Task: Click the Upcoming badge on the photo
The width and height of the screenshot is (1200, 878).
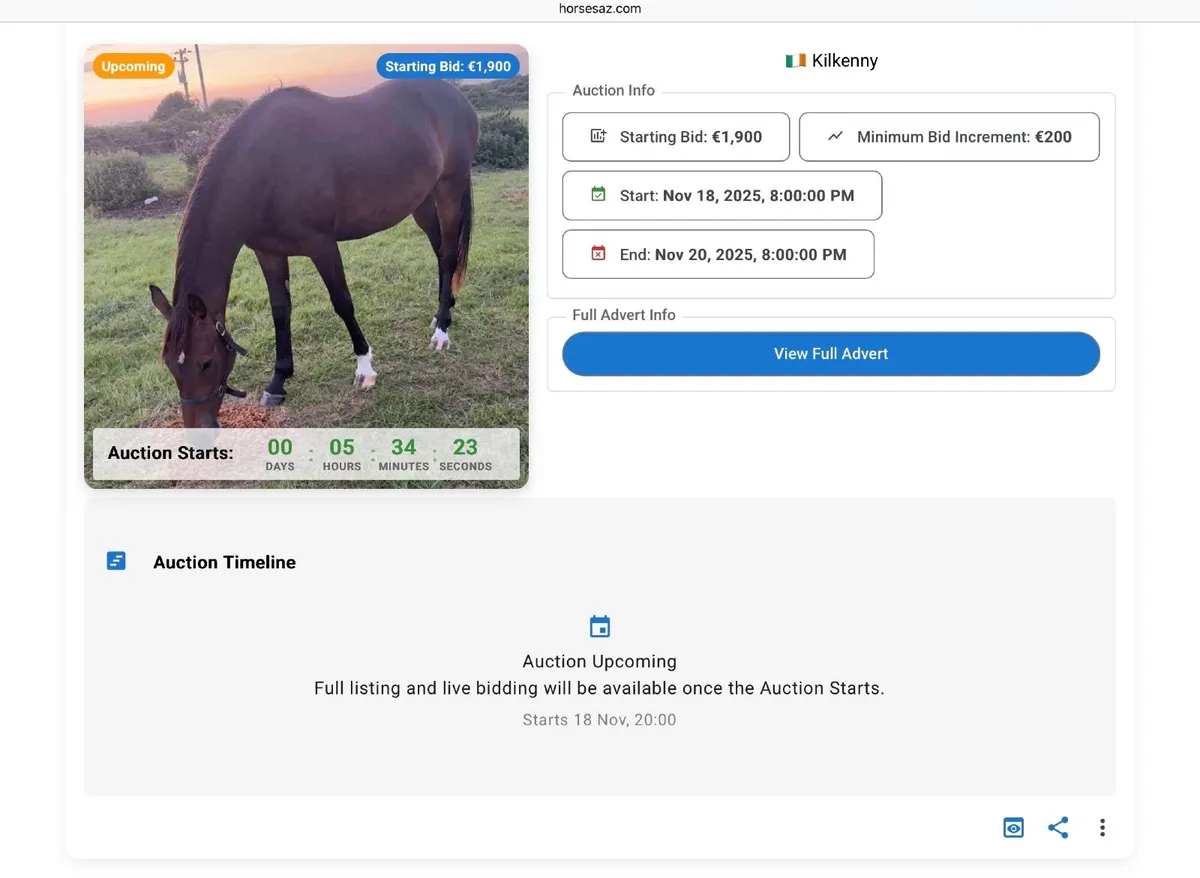Action: (133, 65)
